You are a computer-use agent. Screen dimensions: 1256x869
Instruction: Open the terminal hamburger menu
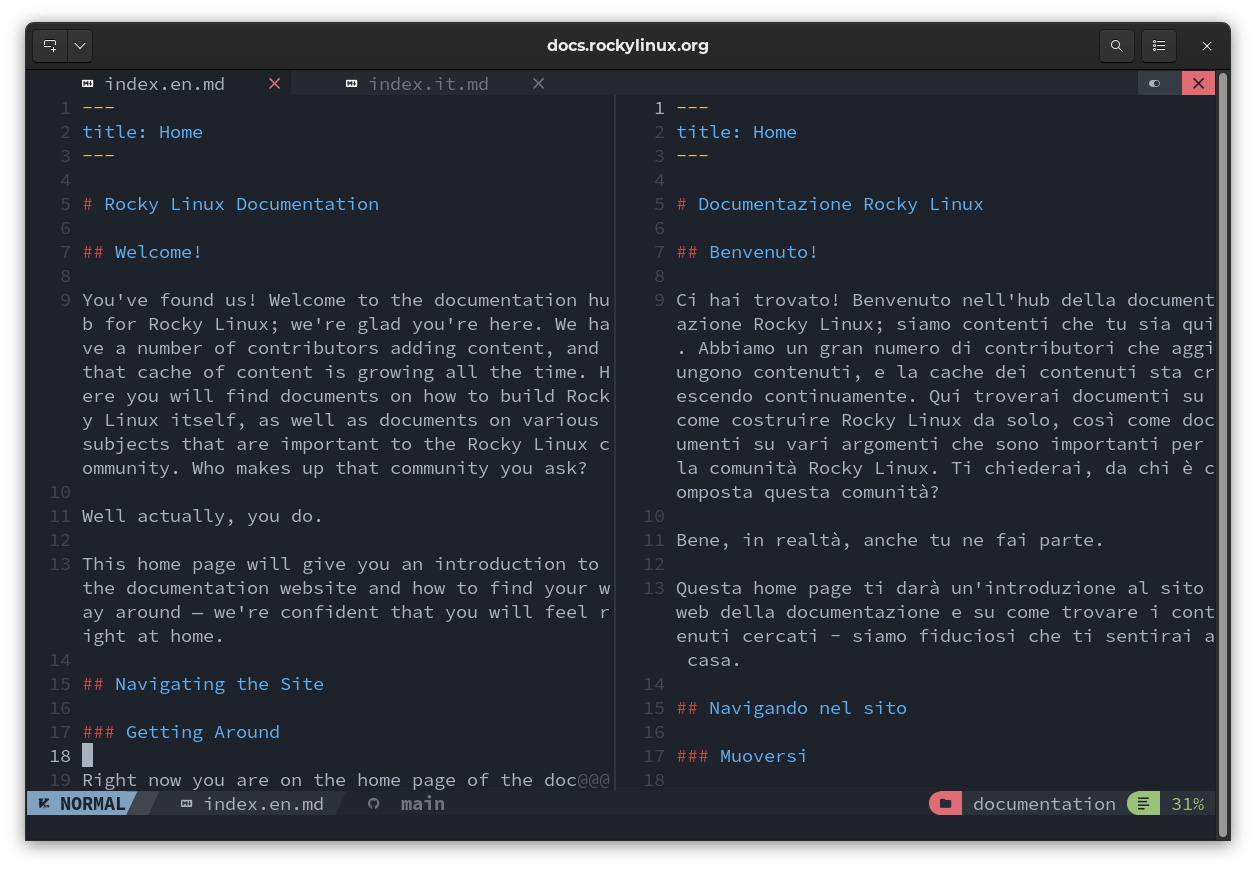1159,46
